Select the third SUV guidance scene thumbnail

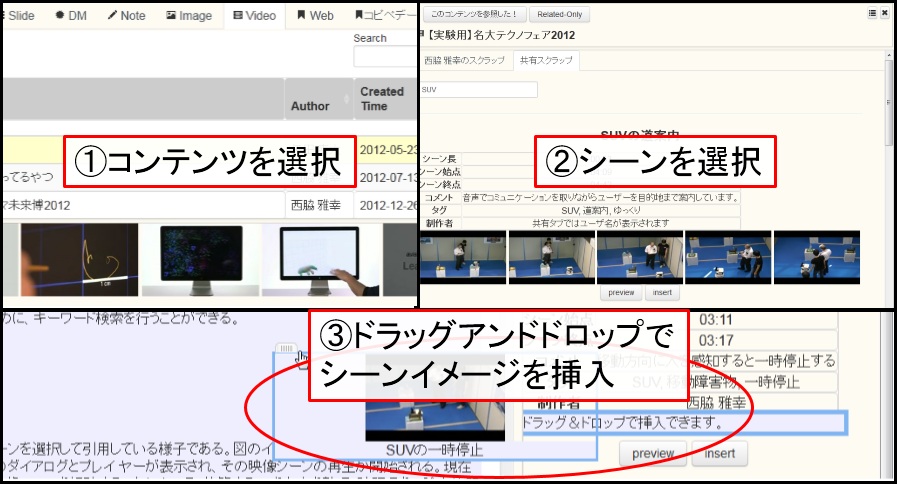(640, 257)
